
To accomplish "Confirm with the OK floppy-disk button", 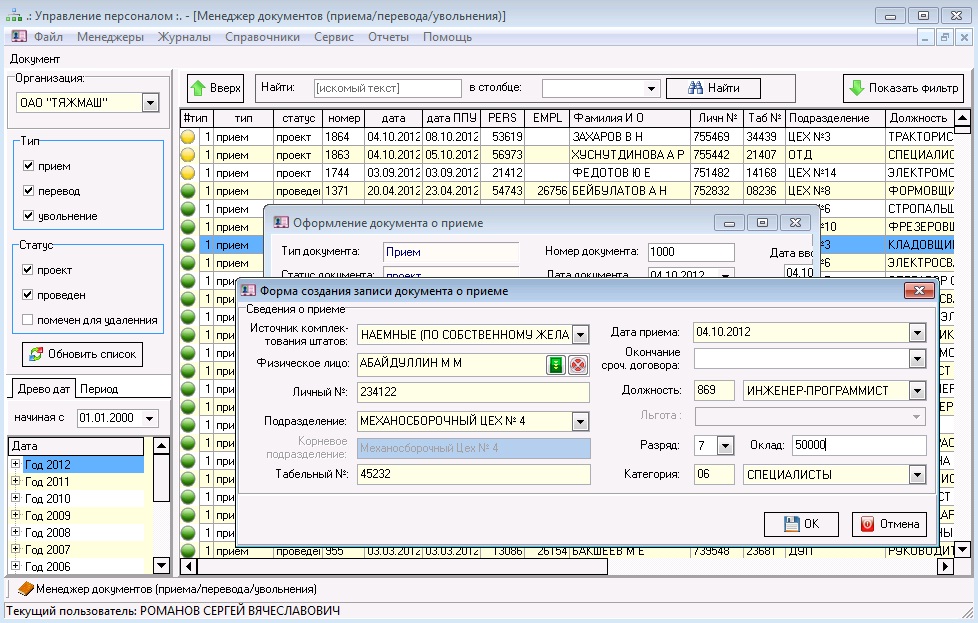I will pyautogui.click(x=801, y=524).
